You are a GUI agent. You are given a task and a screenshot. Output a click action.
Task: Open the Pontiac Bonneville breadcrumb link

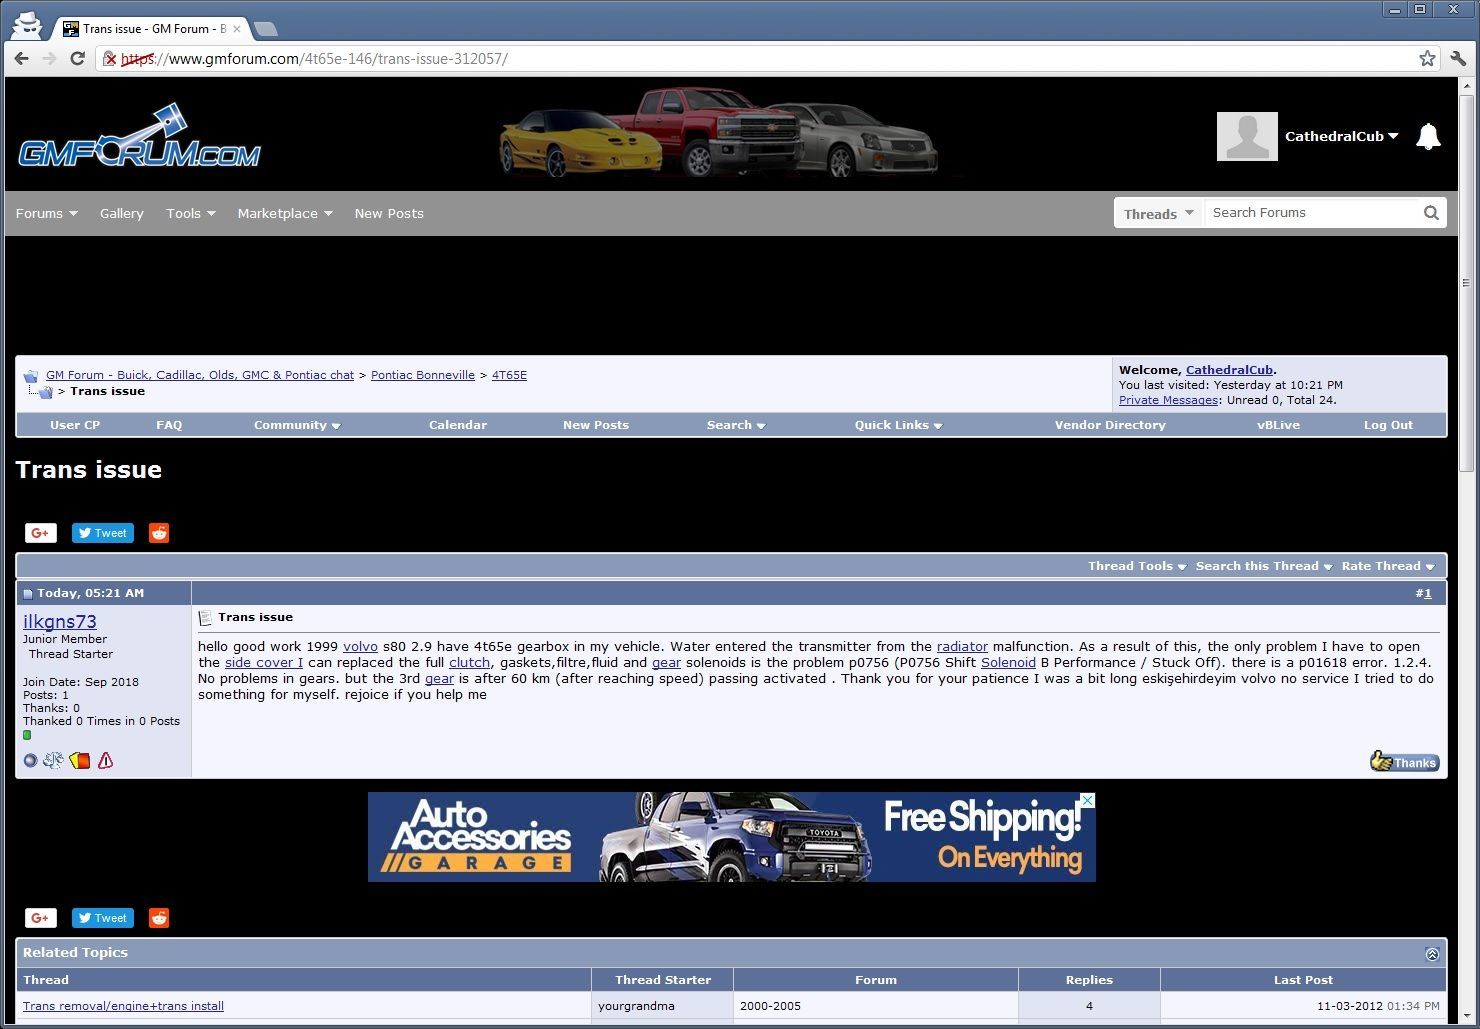[x=422, y=375]
